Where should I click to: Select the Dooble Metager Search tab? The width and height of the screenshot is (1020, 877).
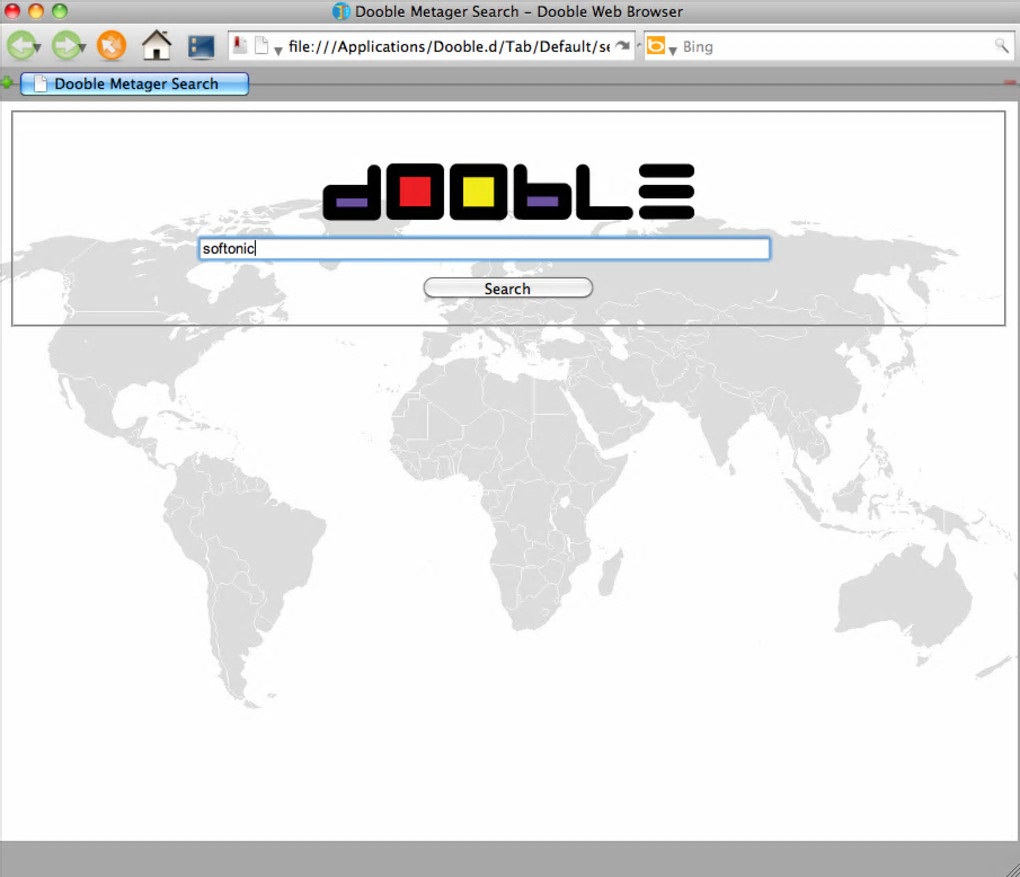135,84
